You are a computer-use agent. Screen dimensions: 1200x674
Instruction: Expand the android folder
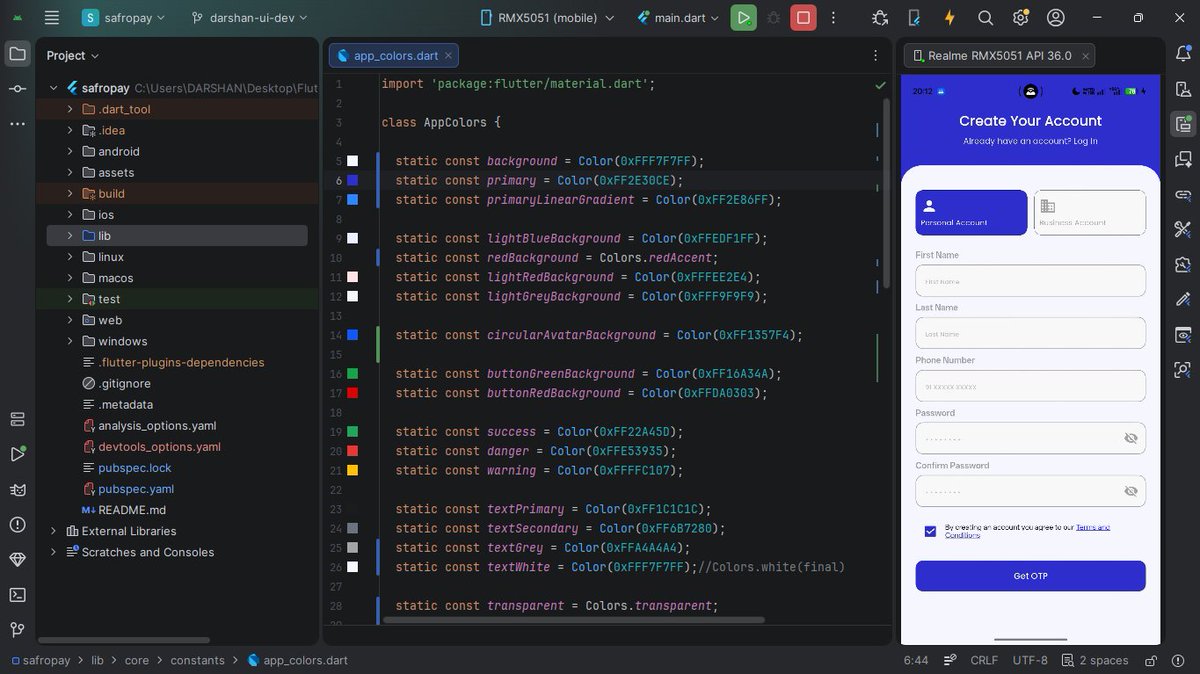tap(70, 152)
